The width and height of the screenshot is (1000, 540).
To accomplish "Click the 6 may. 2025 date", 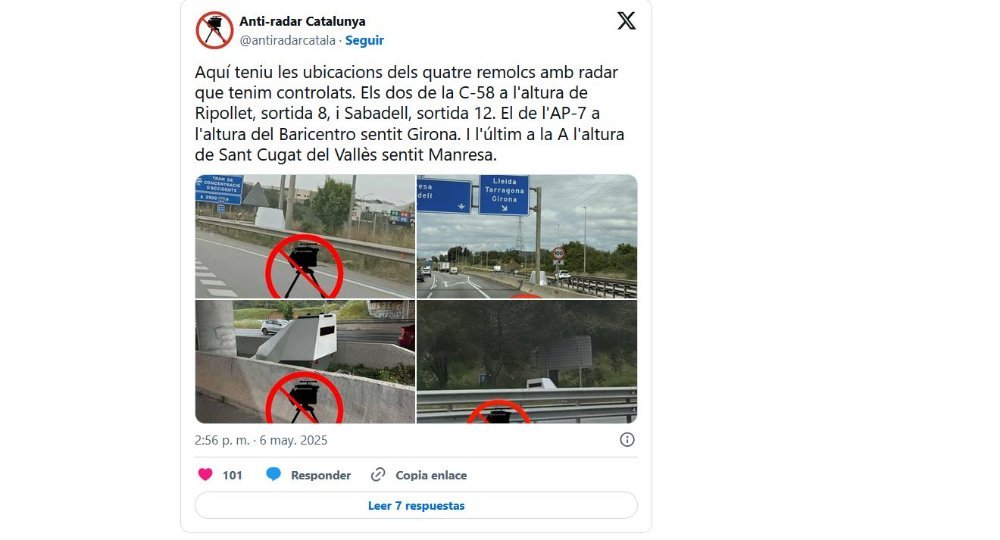I will (x=293, y=440).
